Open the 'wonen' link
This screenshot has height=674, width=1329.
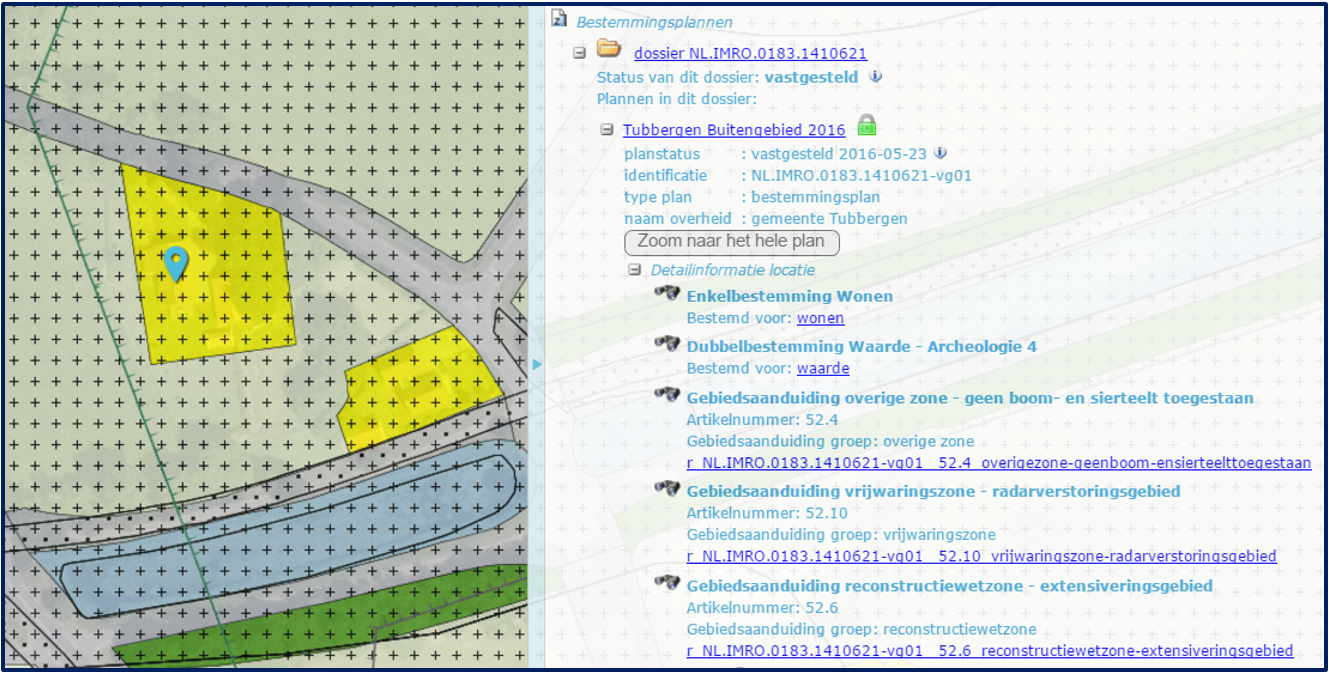[x=820, y=318]
